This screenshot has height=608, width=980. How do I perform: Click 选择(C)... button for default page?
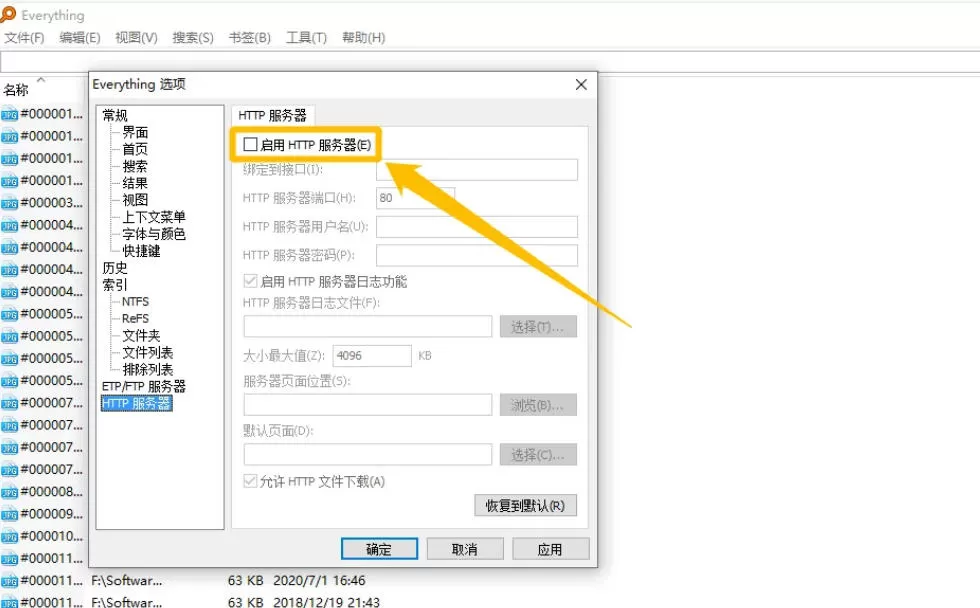point(538,455)
